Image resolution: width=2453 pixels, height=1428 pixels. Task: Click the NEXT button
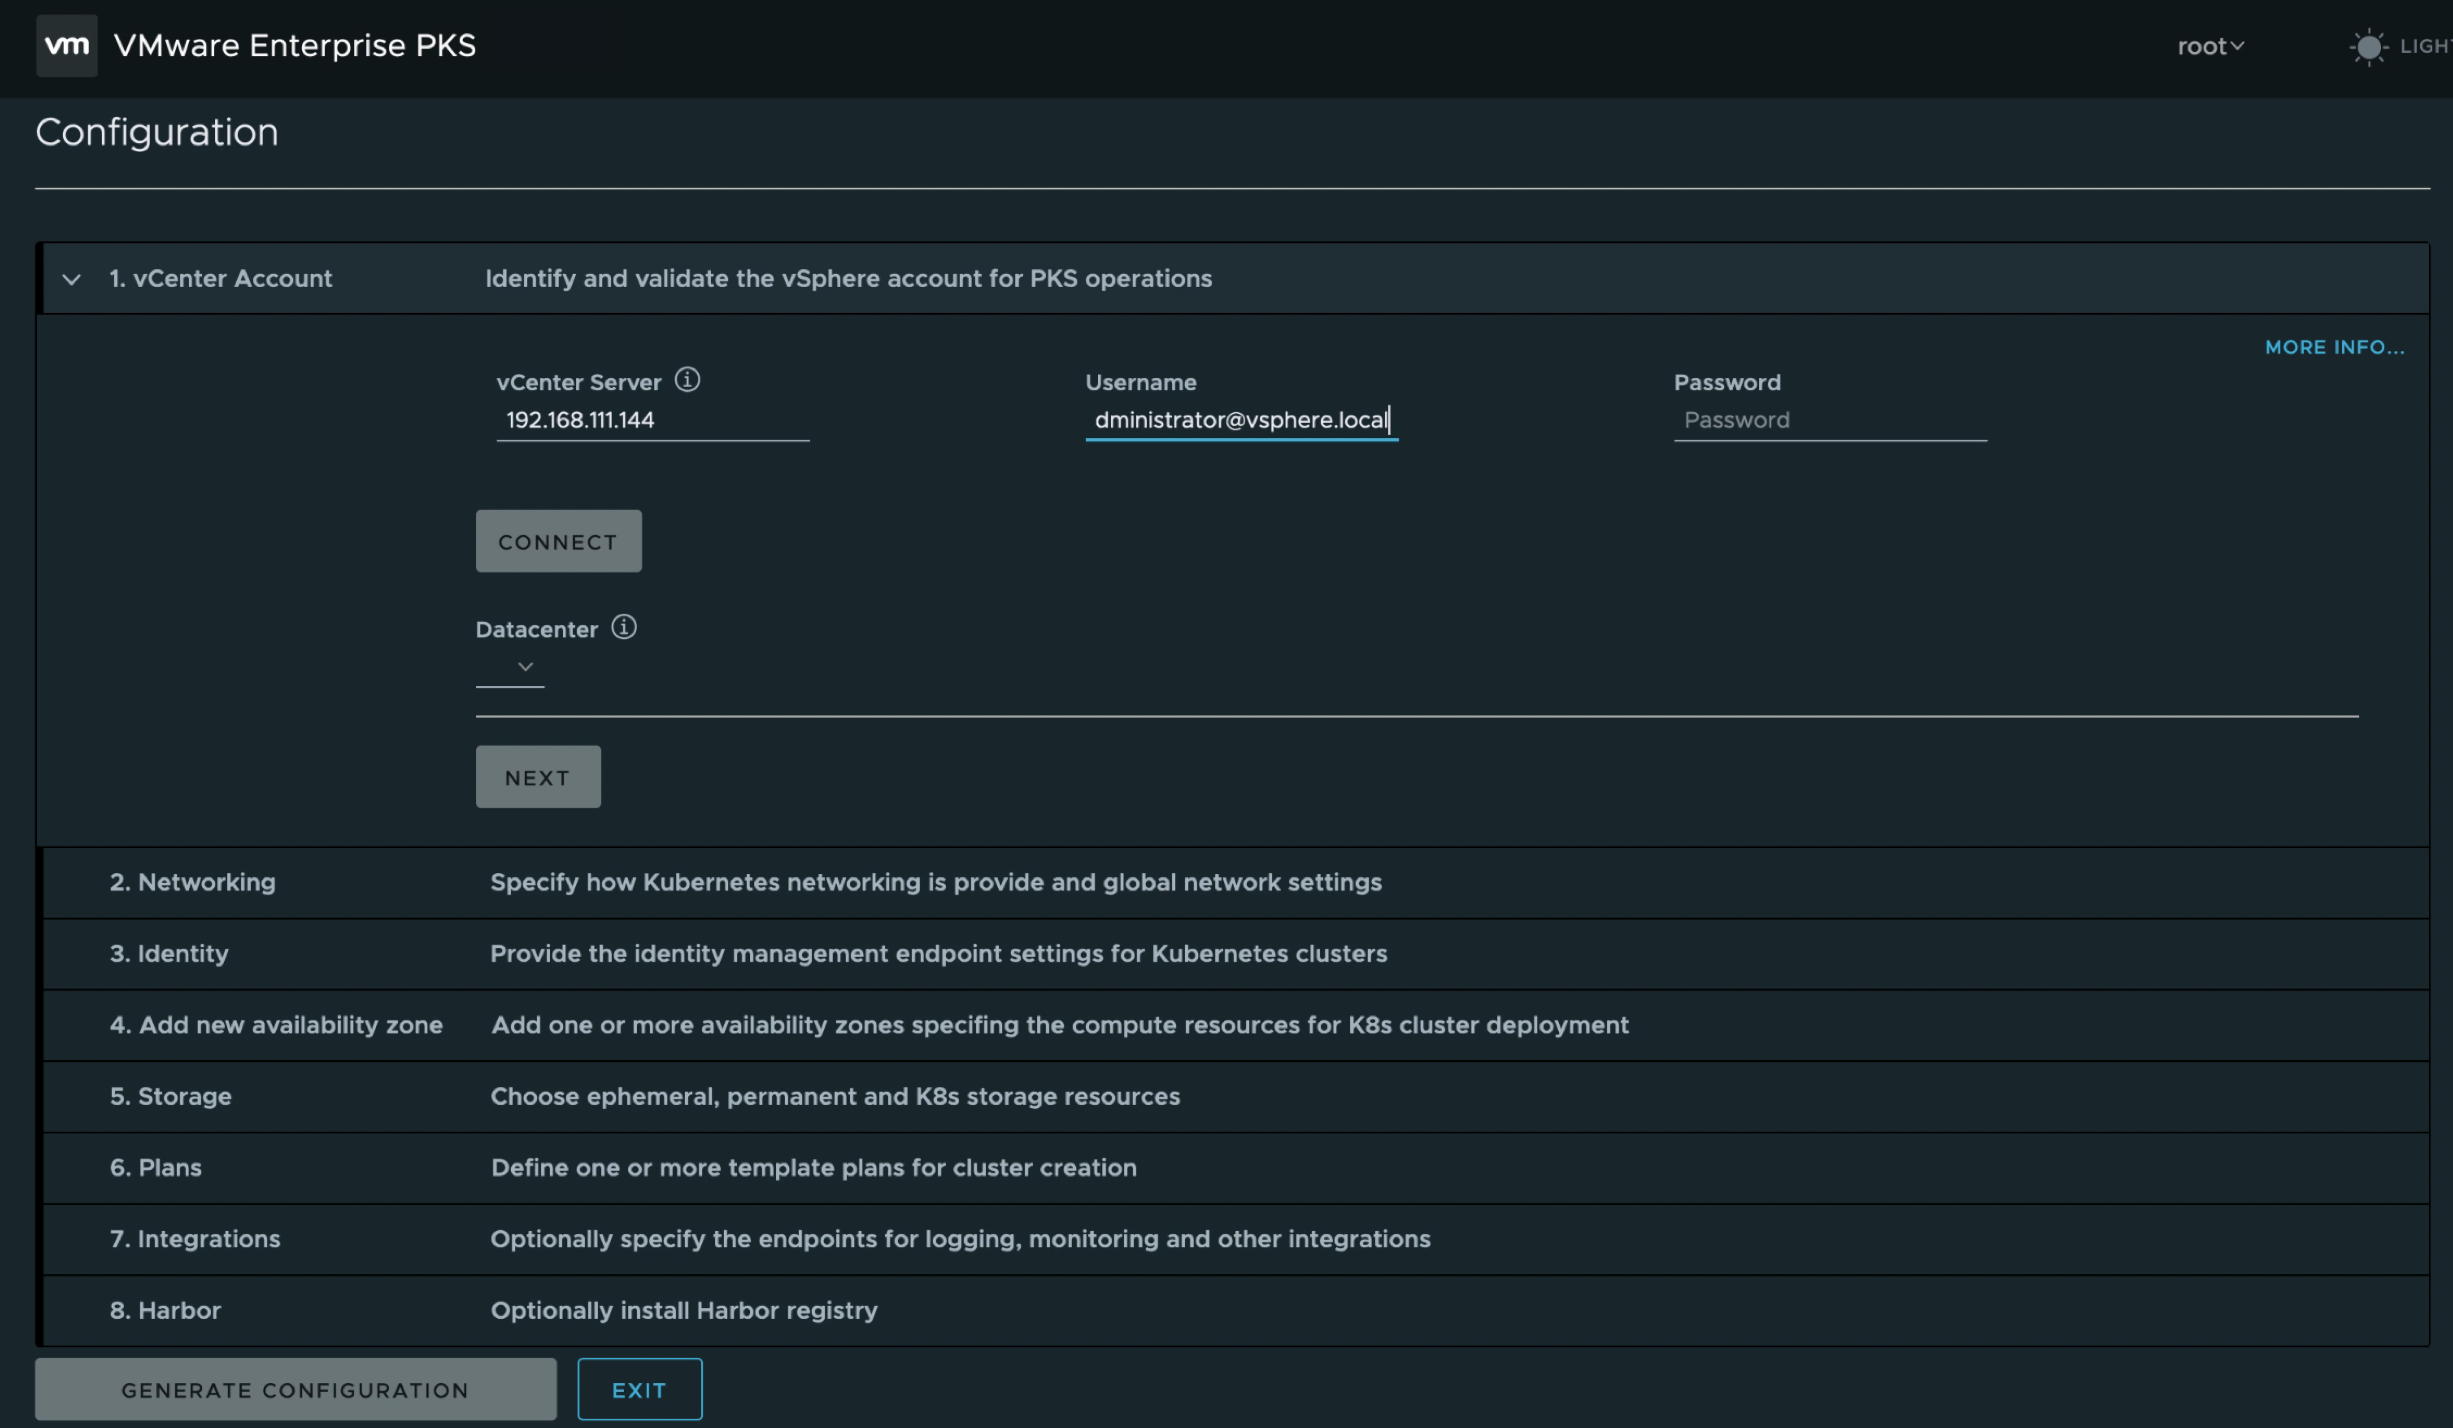[x=538, y=777]
